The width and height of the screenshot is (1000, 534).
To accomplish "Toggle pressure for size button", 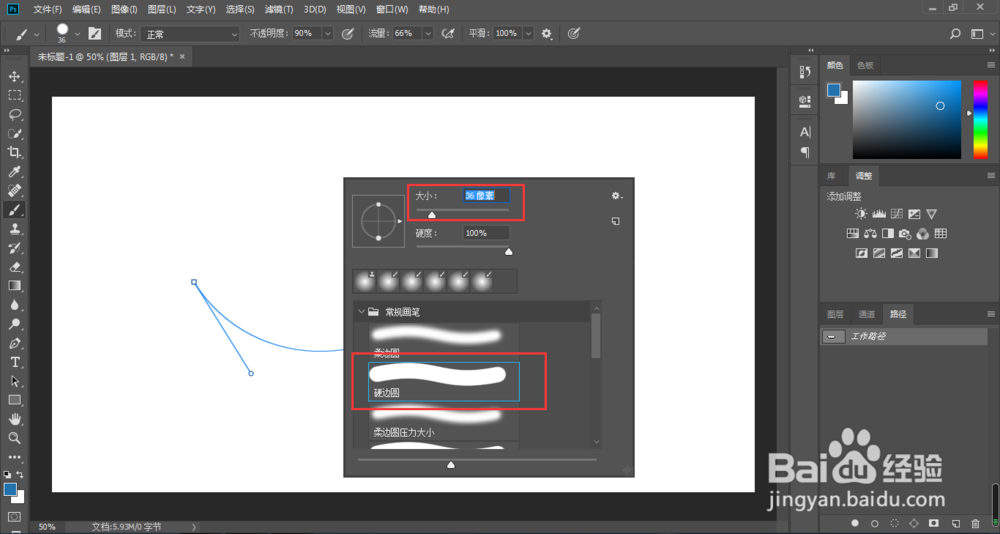I will click(574, 34).
